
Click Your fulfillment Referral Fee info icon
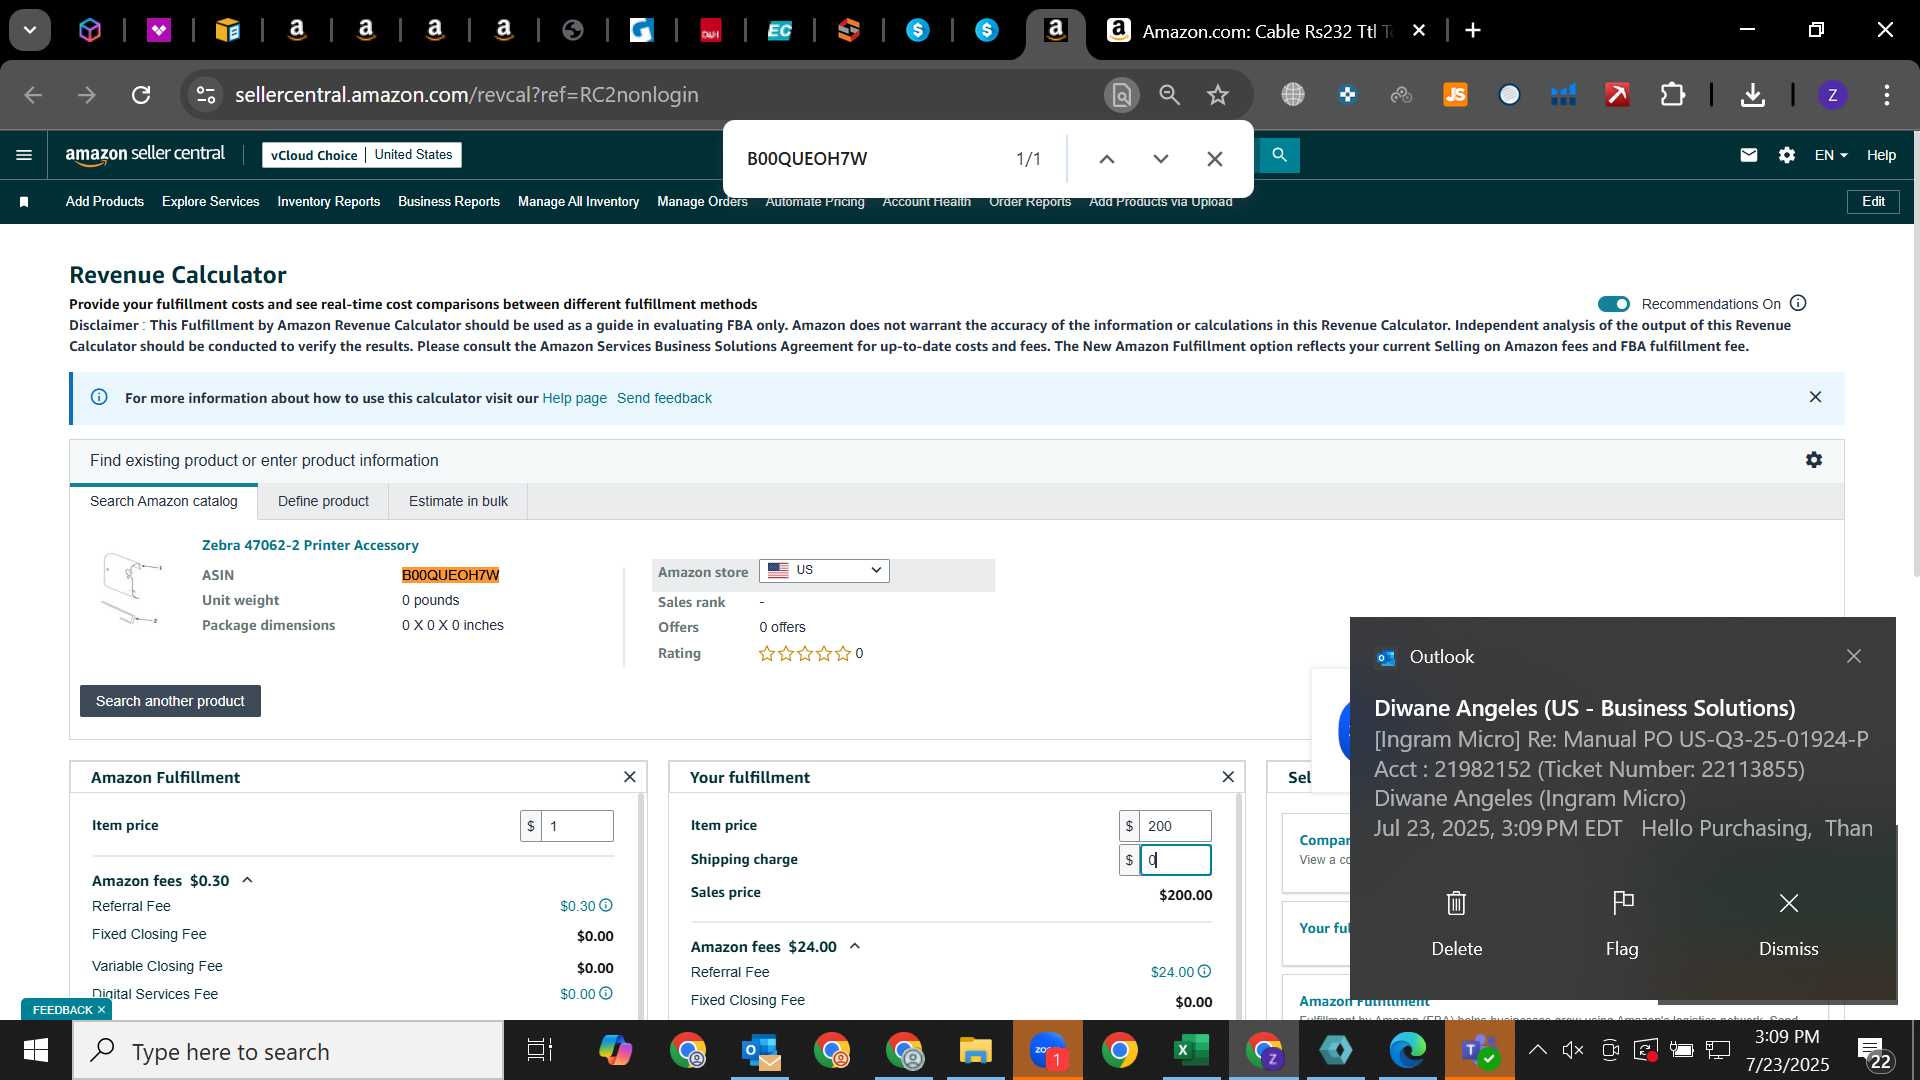[x=1205, y=971]
